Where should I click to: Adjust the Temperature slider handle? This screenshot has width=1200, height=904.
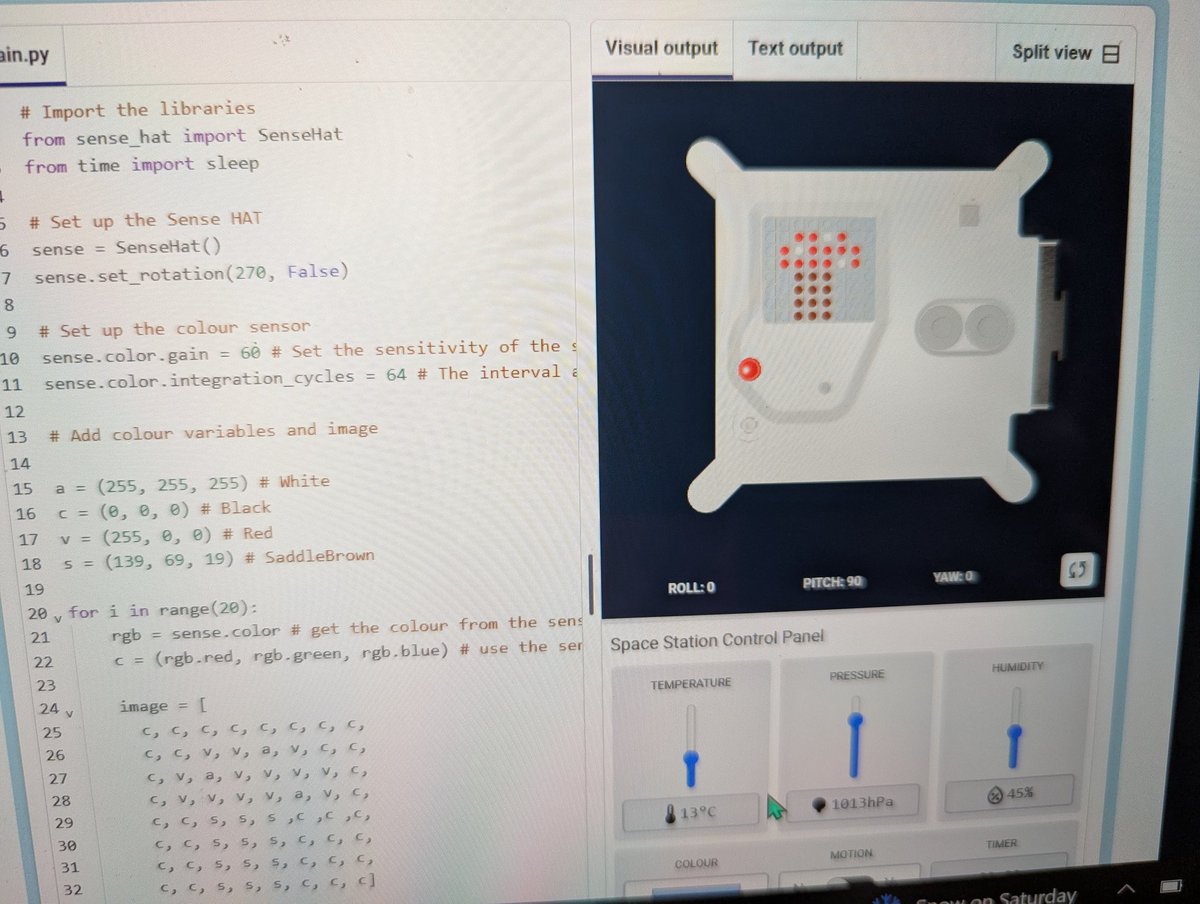tap(690, 762)
